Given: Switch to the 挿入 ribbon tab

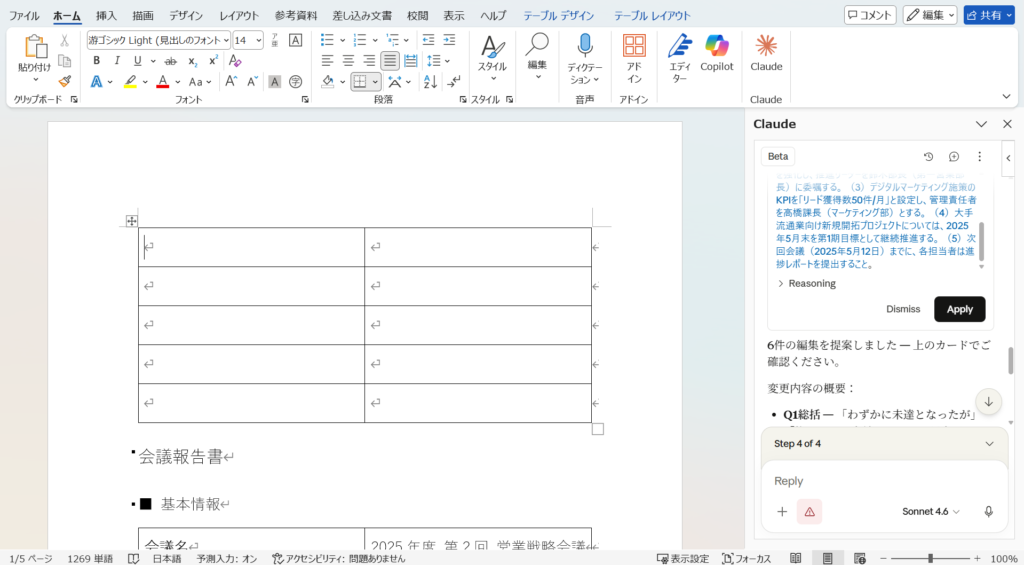Looking at the screenshot, I should [106, 16].
